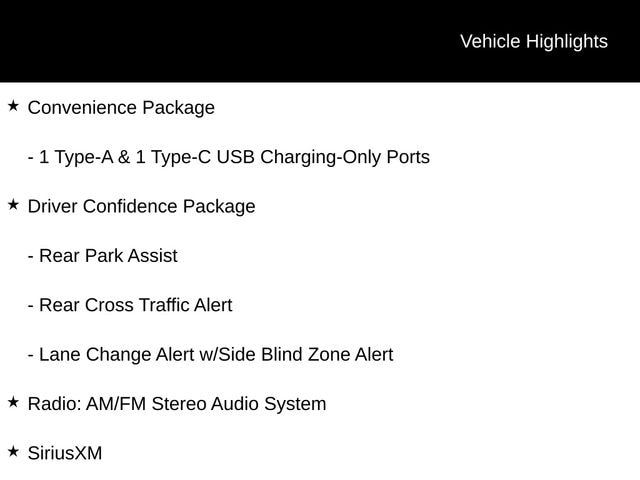Click the star bullet next to Radio: AM/FM

pos(13,402)
